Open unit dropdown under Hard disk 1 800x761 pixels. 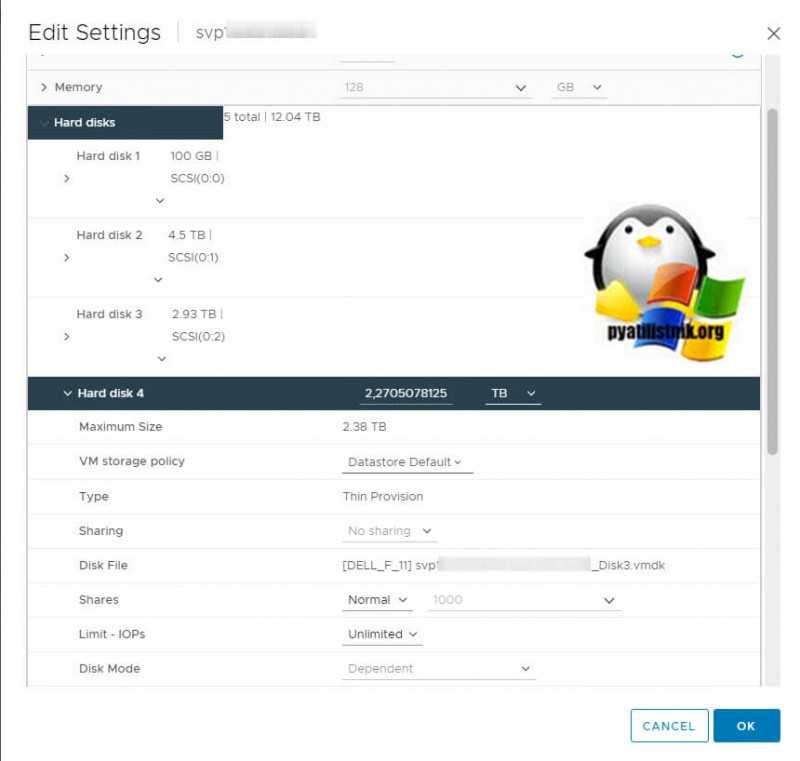160,201
